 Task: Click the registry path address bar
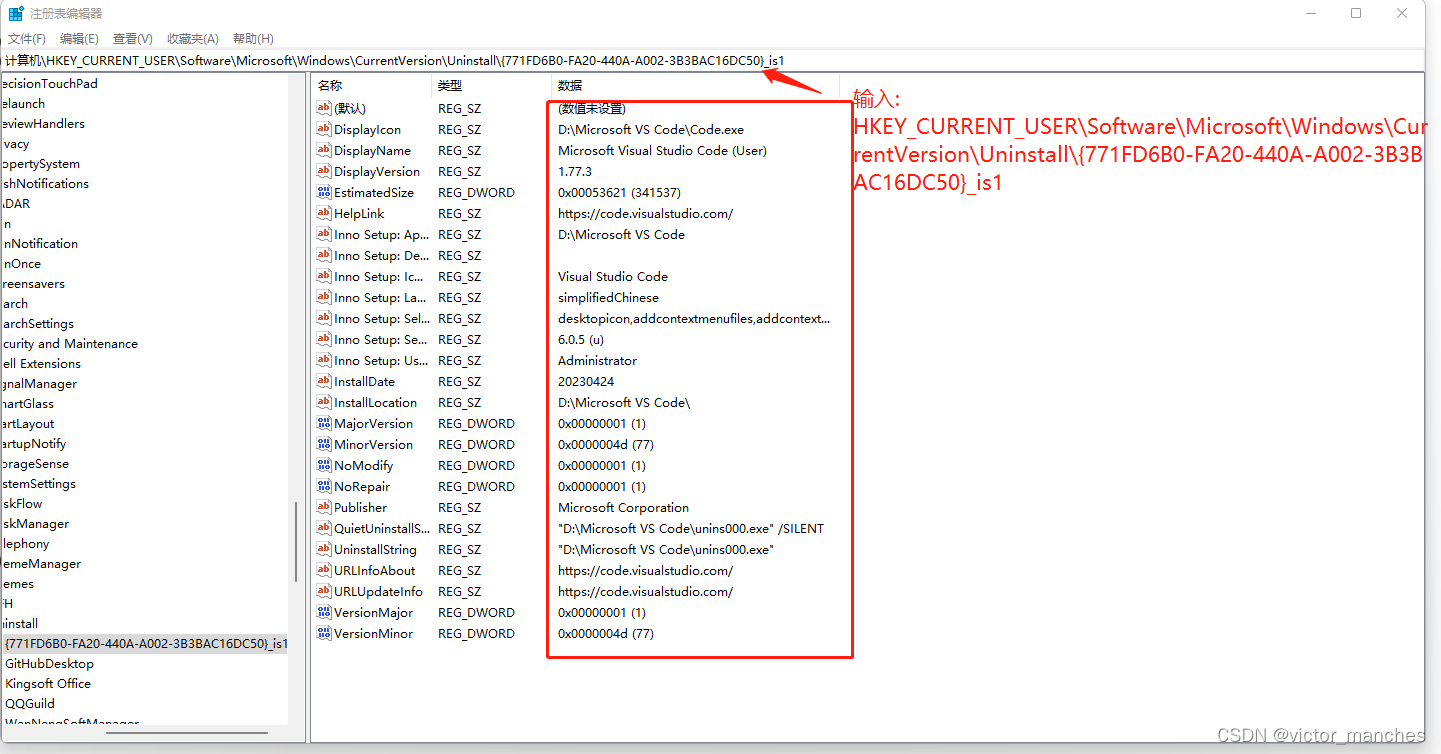(x=712, y=60)
